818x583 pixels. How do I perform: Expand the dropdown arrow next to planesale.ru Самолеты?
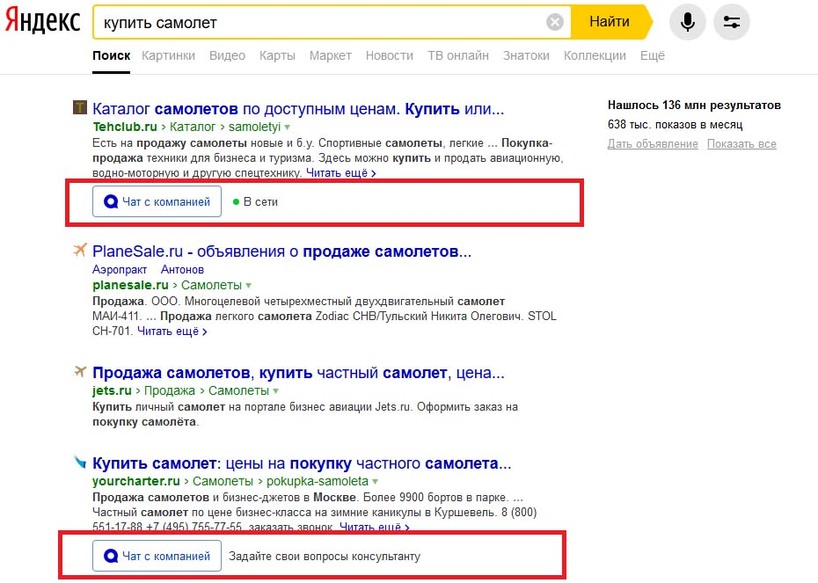click(x=248, y=286)
